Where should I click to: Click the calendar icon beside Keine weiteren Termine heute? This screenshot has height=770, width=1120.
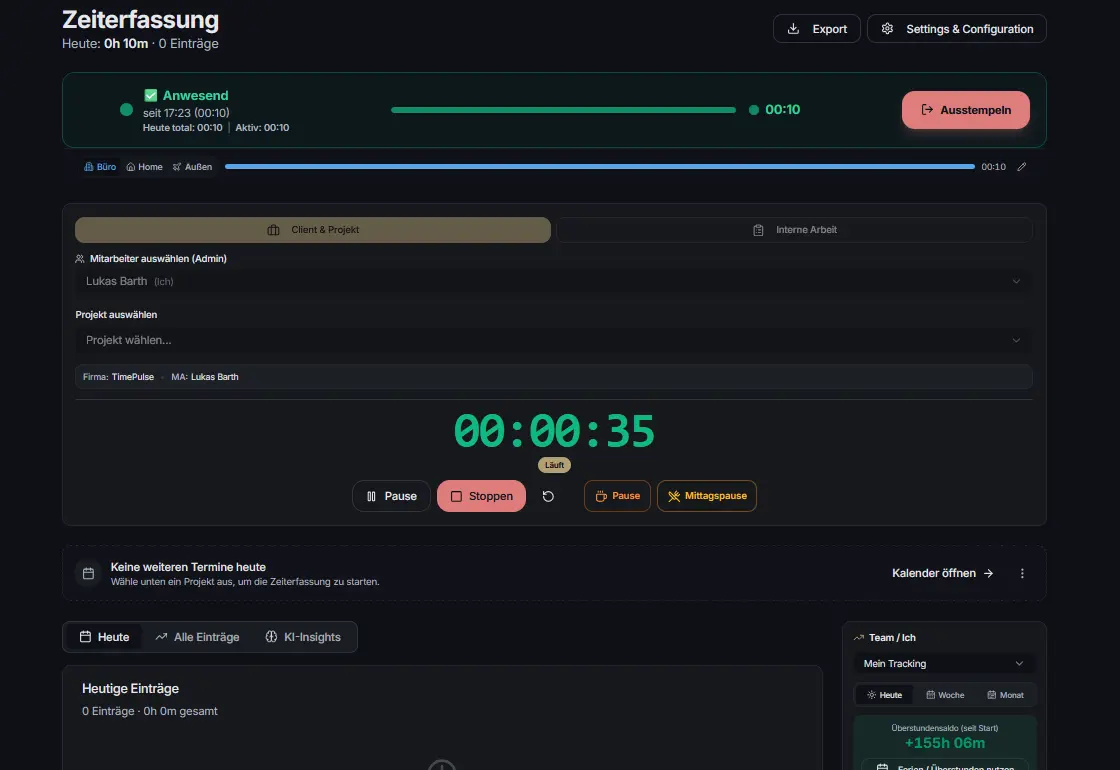point(89,574)
